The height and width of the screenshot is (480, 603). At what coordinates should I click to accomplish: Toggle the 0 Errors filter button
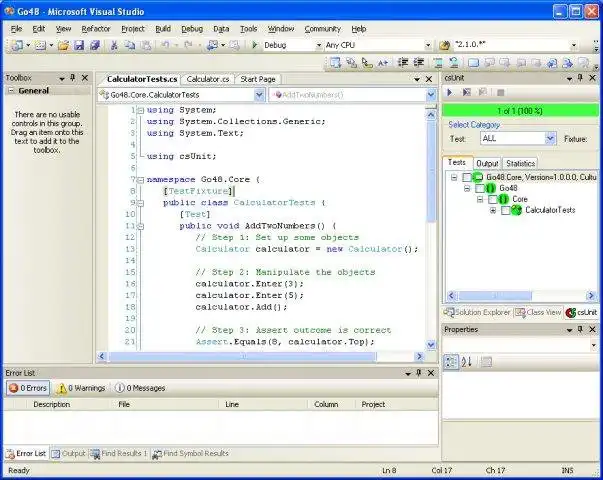pyautogui.click(x=28, y=388)
